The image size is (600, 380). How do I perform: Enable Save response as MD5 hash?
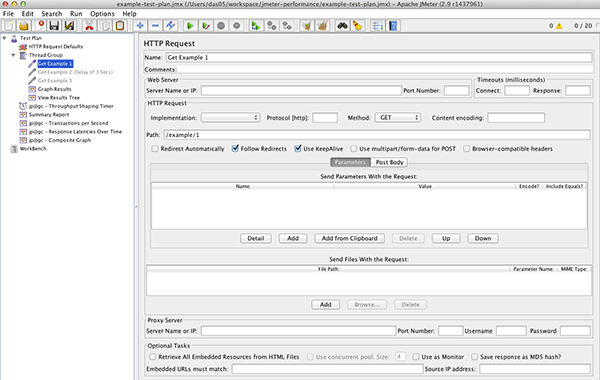pyautogui.click(x=474, y=357)
